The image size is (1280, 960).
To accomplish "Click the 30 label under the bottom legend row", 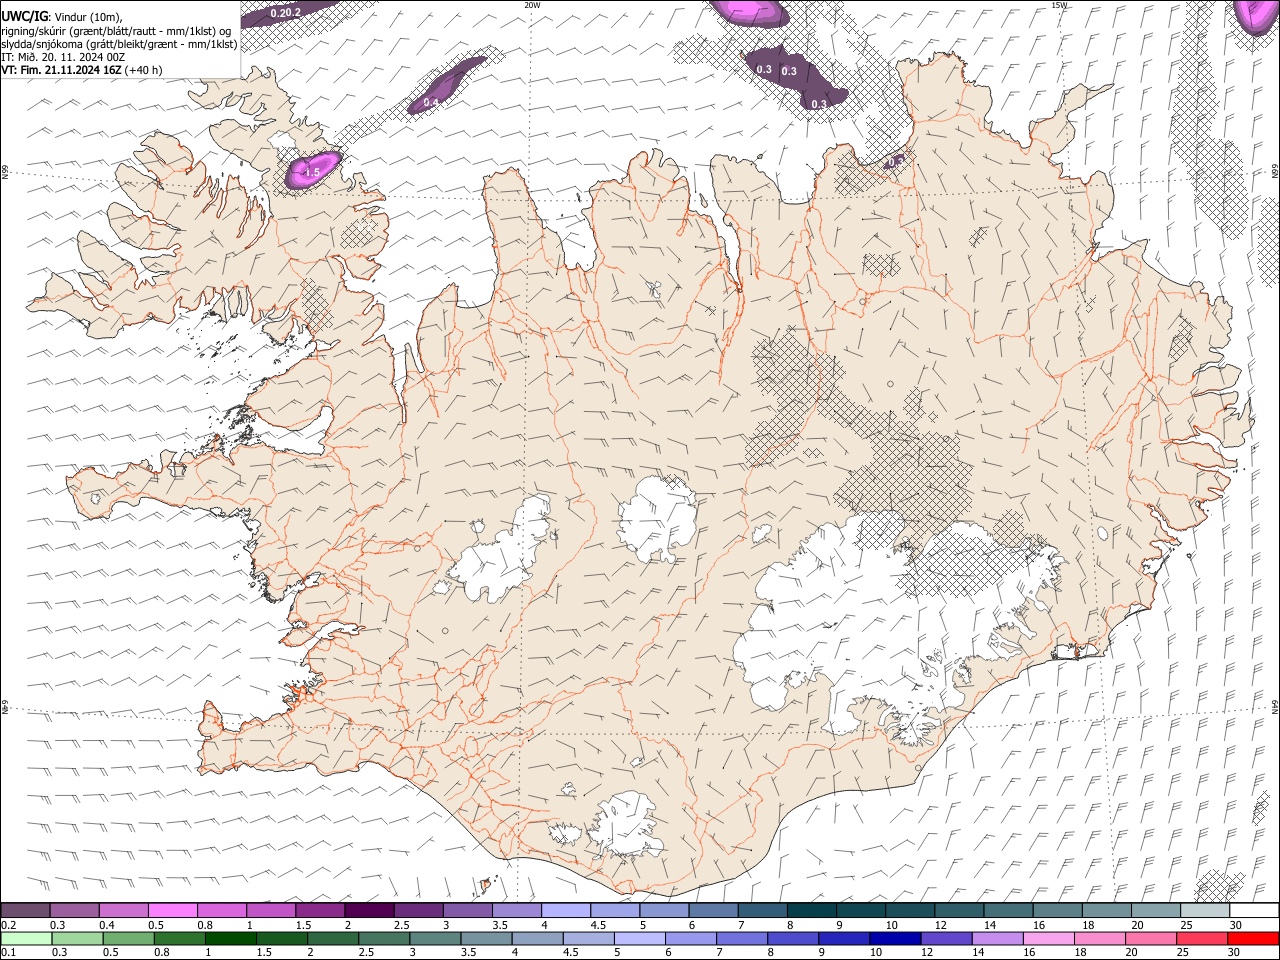I will [x=1233, y=952].
